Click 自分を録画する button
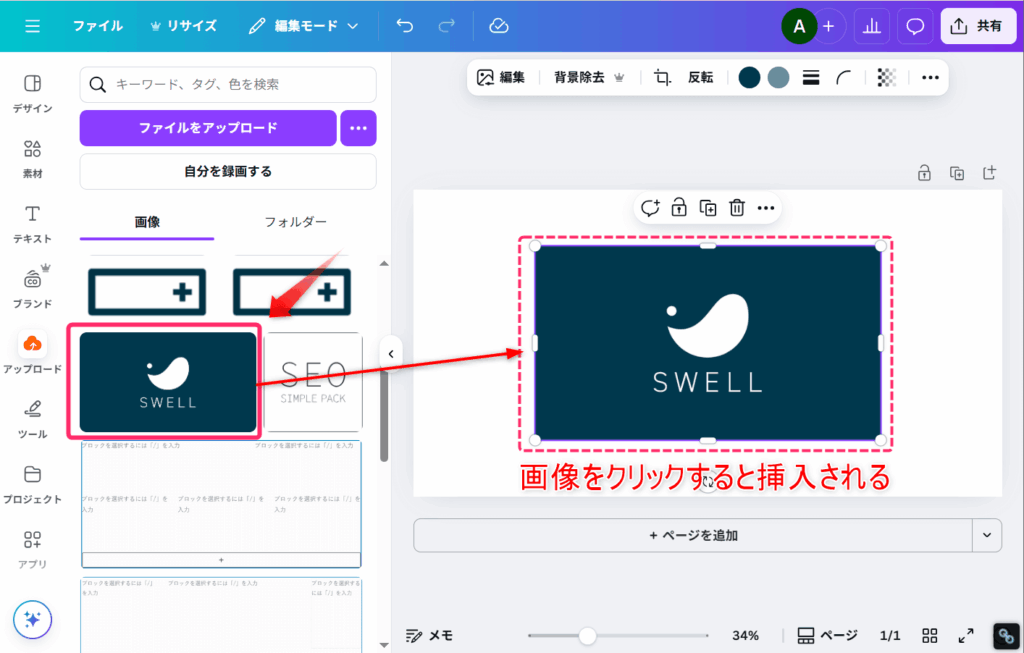 coord(228,171)
